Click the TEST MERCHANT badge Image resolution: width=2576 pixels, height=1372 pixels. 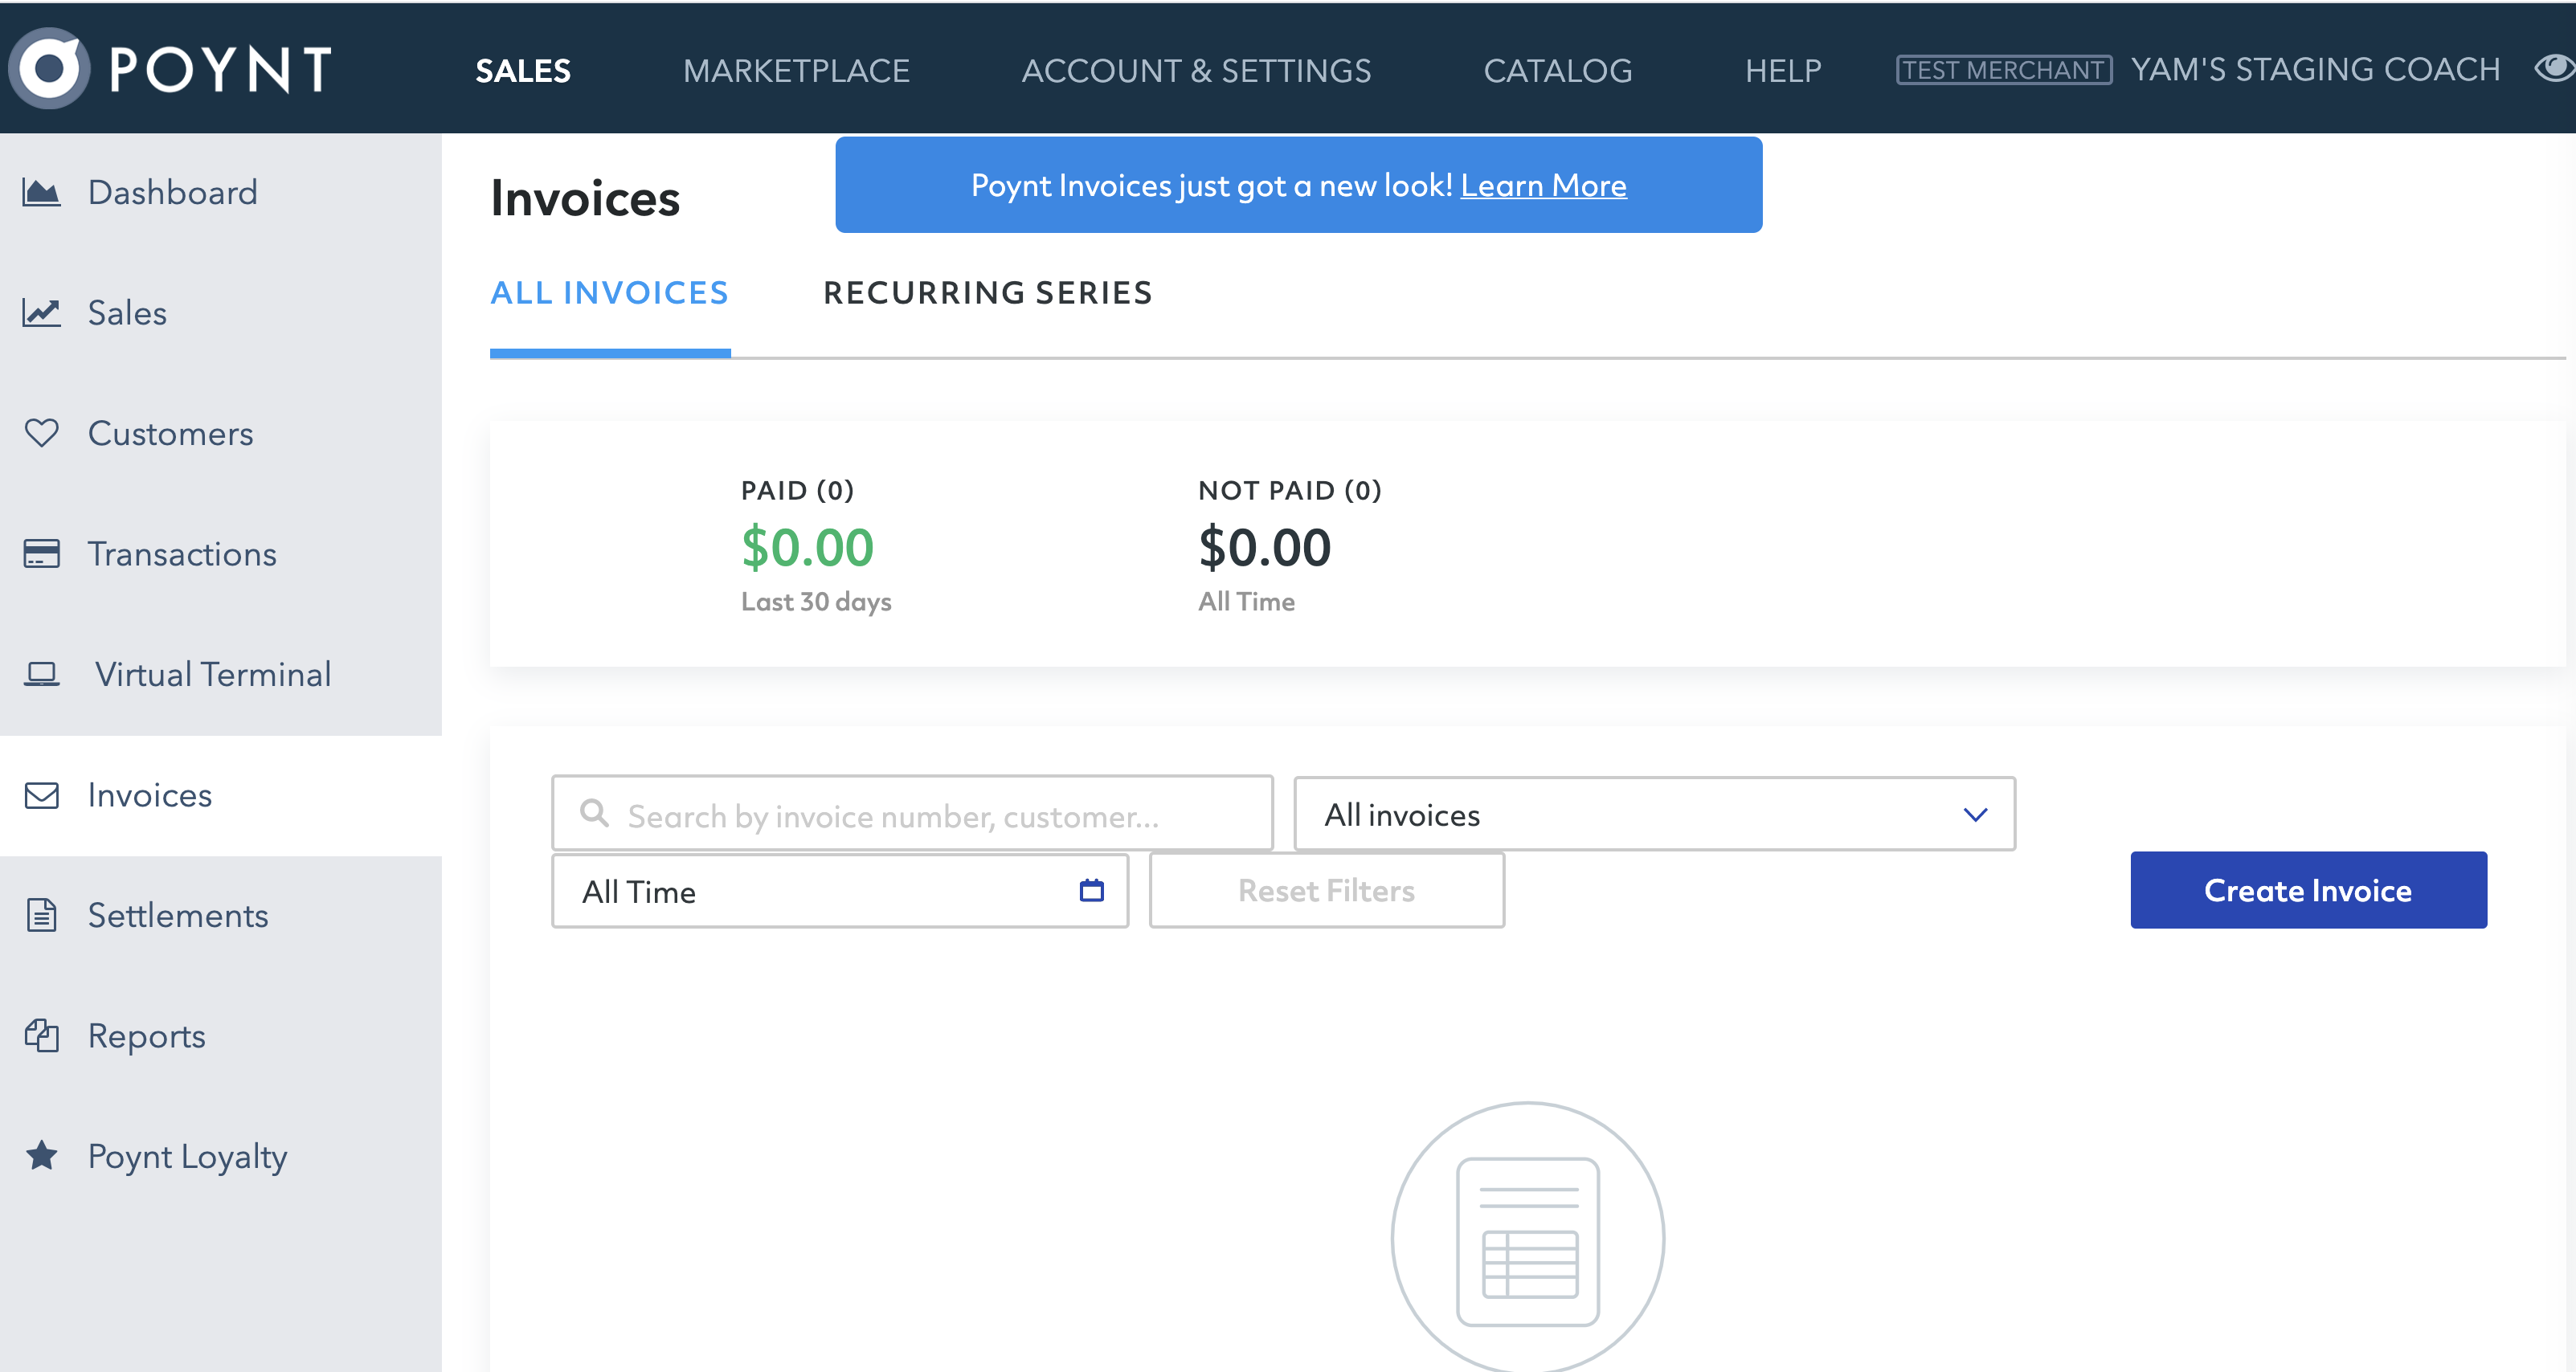click(2004, 70)
